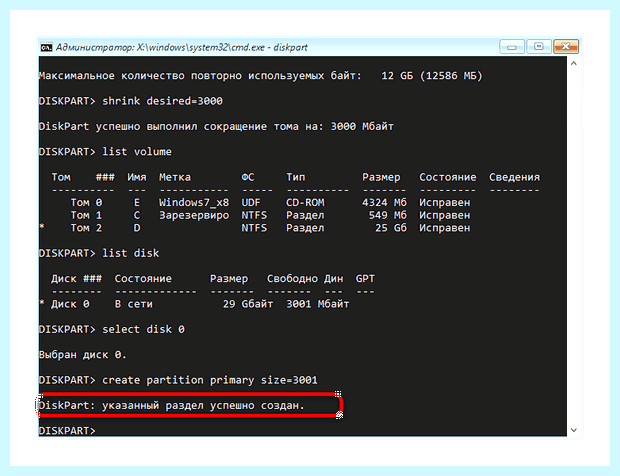
Task: Click 'Том 2' row label
Action: coord(86,228)
